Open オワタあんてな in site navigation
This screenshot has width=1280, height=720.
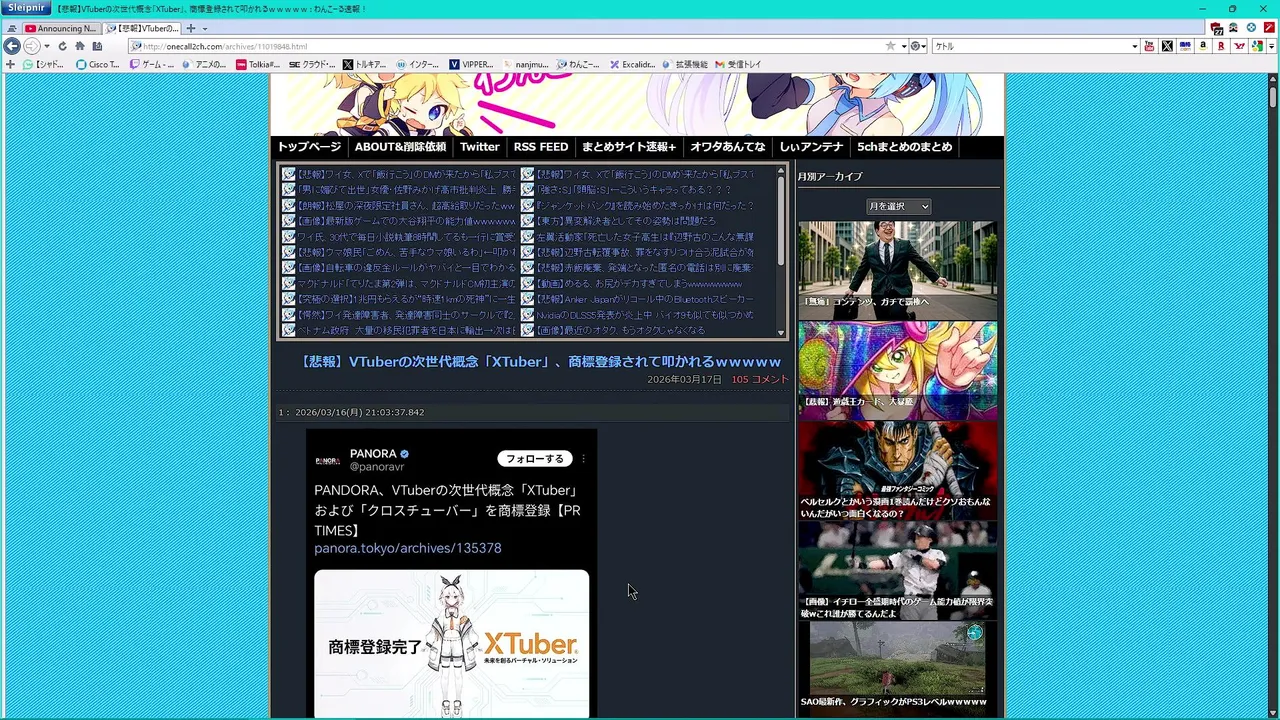pos(728,147)
